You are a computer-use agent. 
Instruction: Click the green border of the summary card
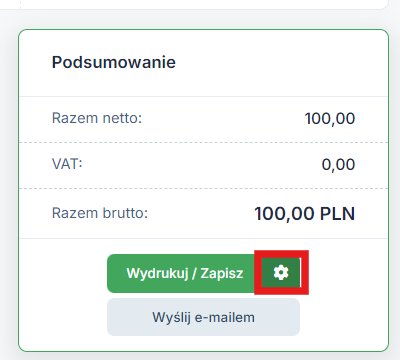[x=19, y=190]
